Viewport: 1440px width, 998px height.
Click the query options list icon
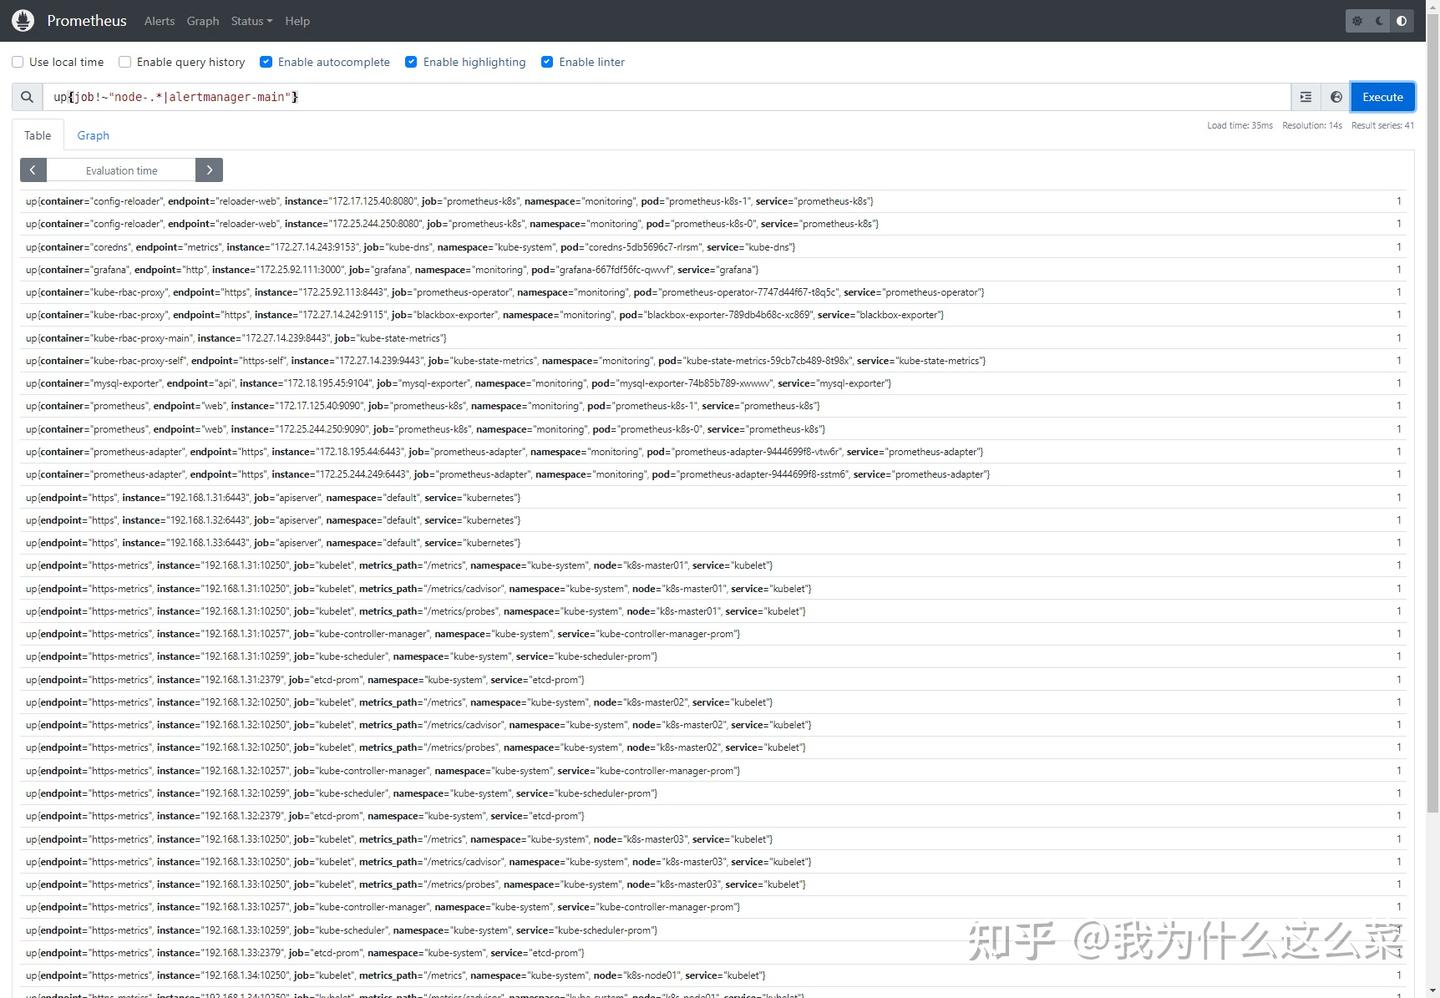[x=1306, y=97]
